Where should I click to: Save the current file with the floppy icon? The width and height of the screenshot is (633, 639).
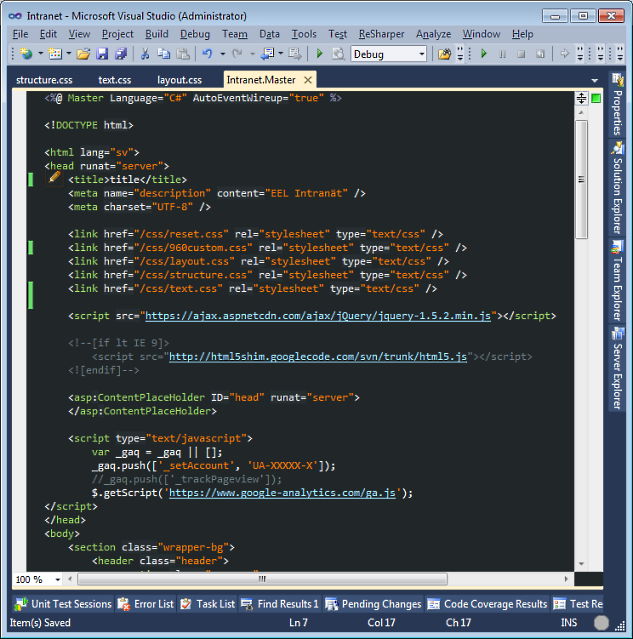[102, 53]
